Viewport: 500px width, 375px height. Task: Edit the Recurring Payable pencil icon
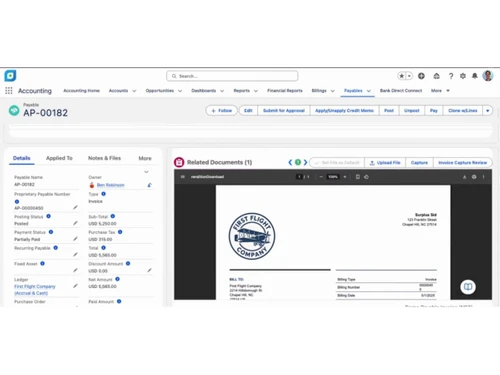click(75, 254)
